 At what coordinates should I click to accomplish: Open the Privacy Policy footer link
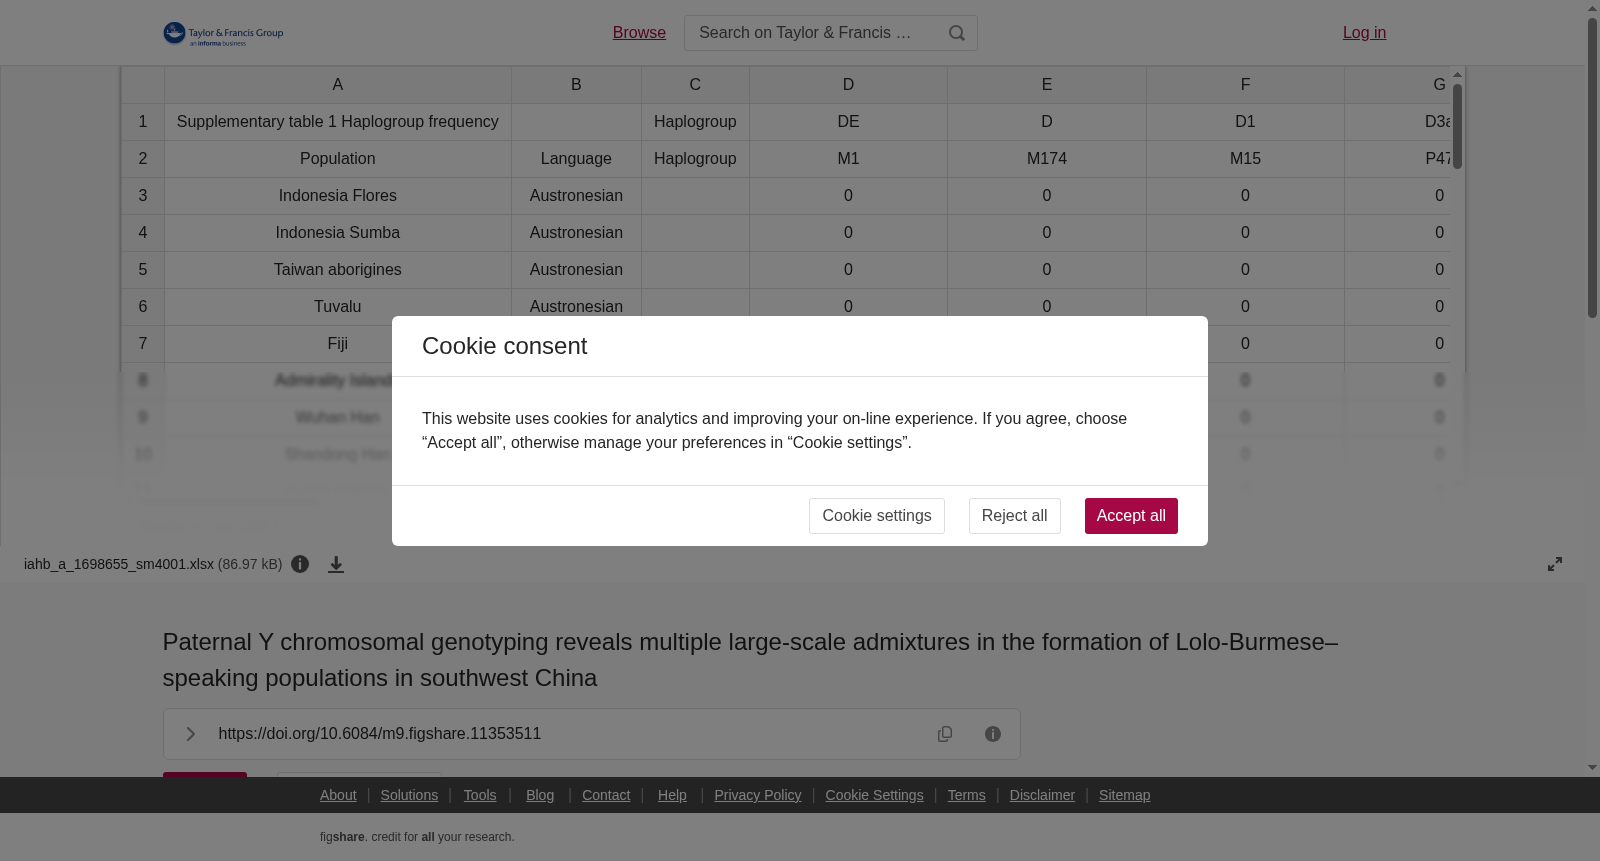click(x=758, y=795)
